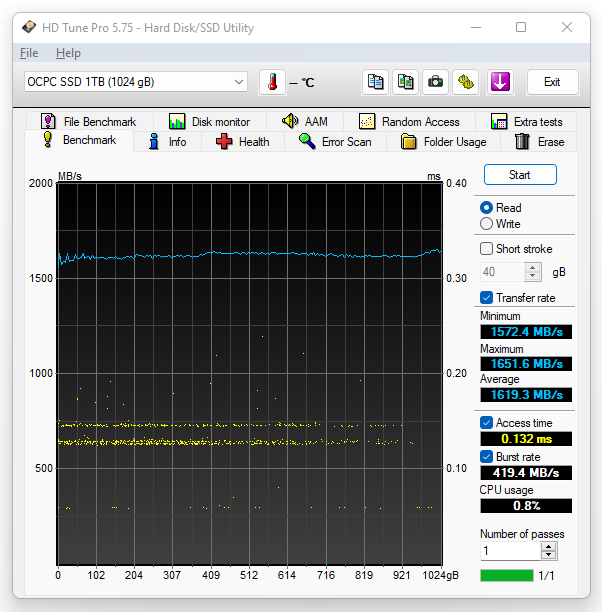Click the Error Scan magnifier icon
The height and width of the screenshot is (612, 602).
tap(307, 141)
